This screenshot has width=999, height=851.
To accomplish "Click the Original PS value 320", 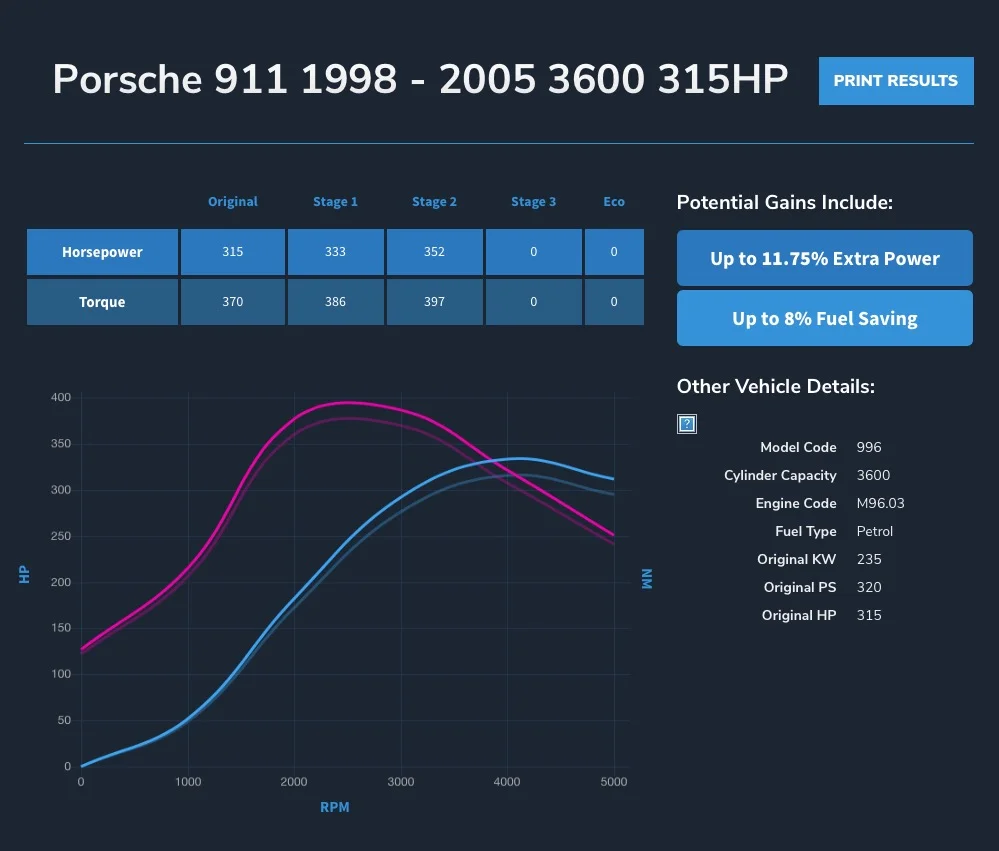I will [x=869, y=587].
